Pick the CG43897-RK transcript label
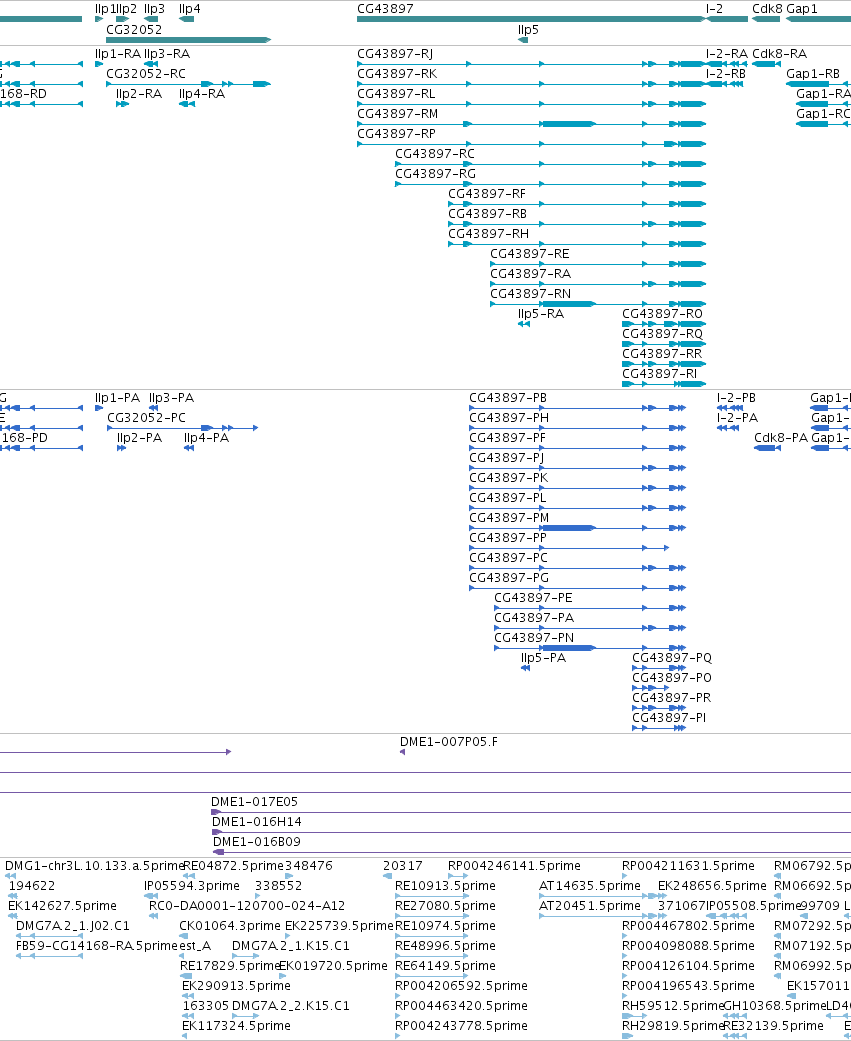This screenshot has height=1041, width=851. 397,73
